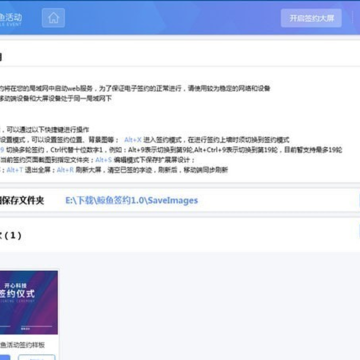Viewport: 360px width, 360px height.
Task: Click the Alt+S shortcut text
Action: [103, 160]
